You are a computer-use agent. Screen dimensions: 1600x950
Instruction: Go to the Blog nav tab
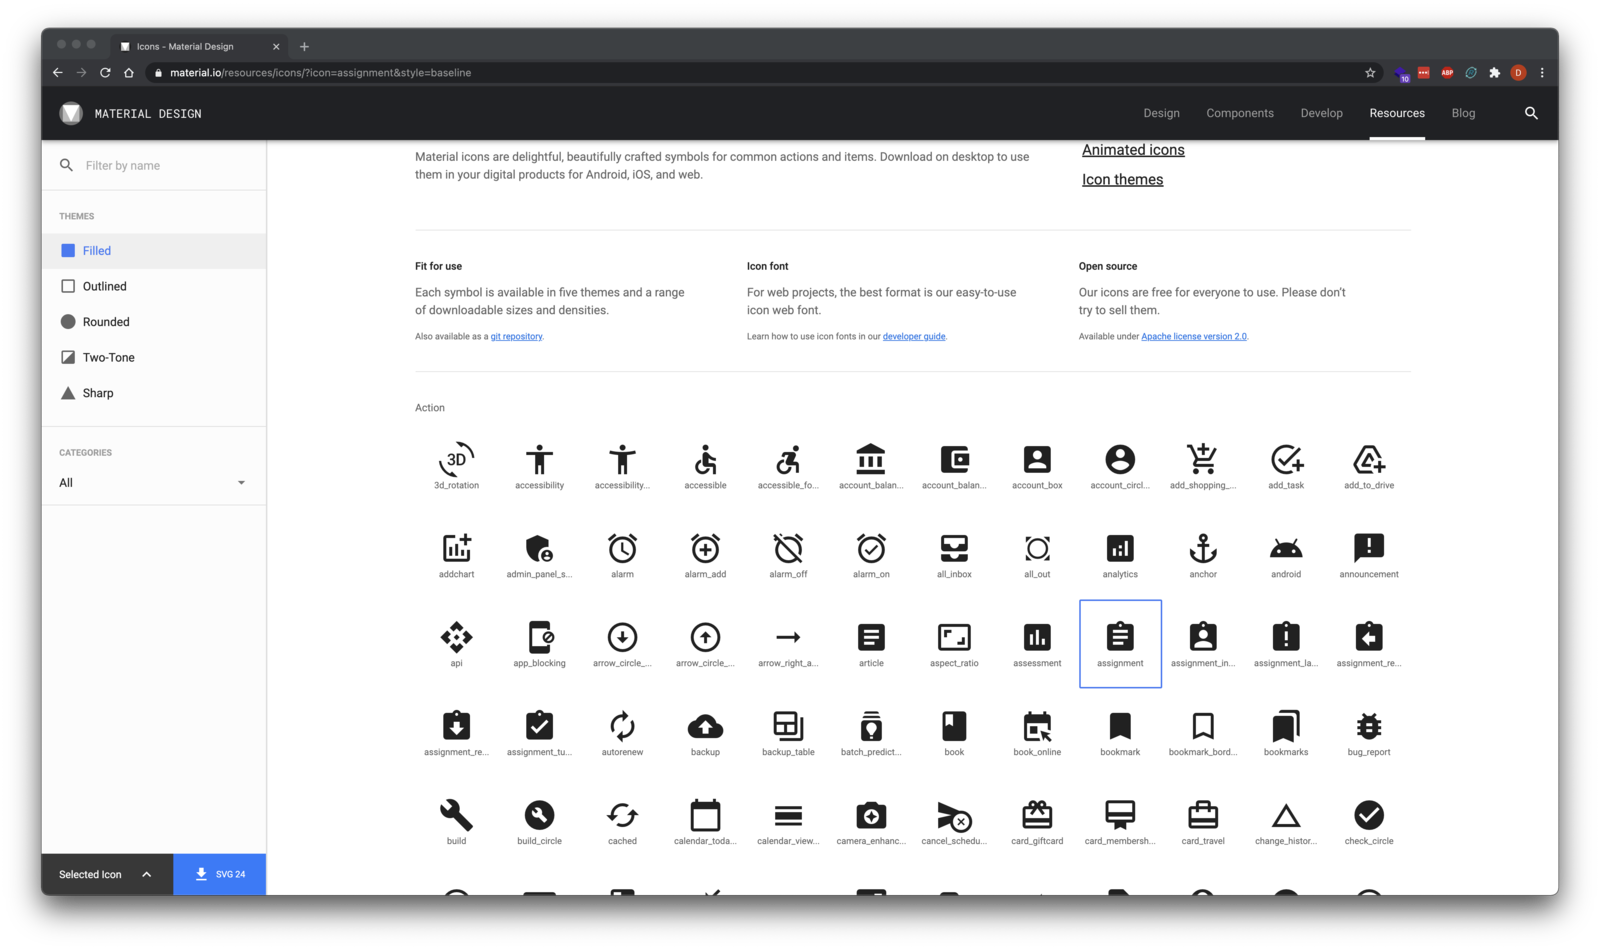(x=1463, y=113)
